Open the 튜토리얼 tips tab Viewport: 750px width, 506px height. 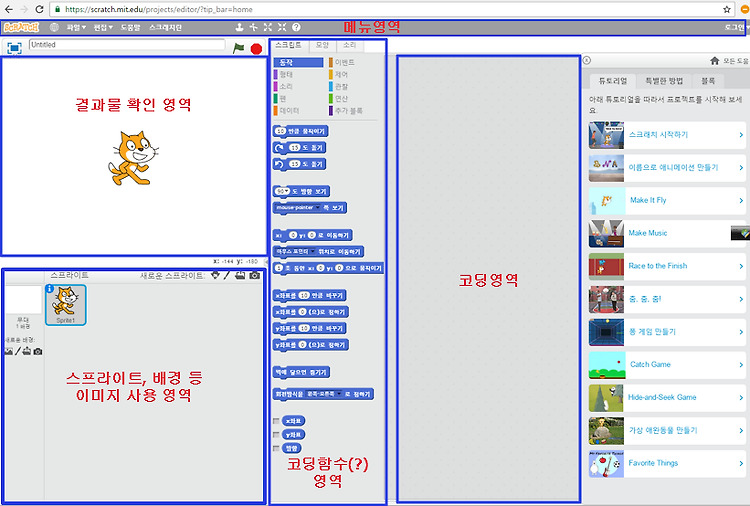click(613, 81)
